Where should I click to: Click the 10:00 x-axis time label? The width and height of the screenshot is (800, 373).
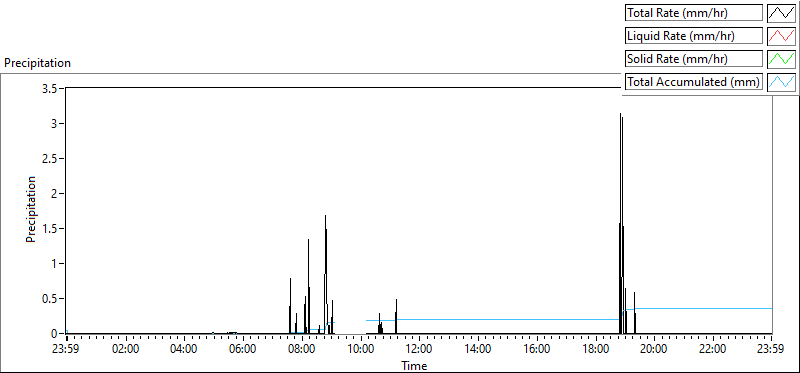[x=361, y=350]
